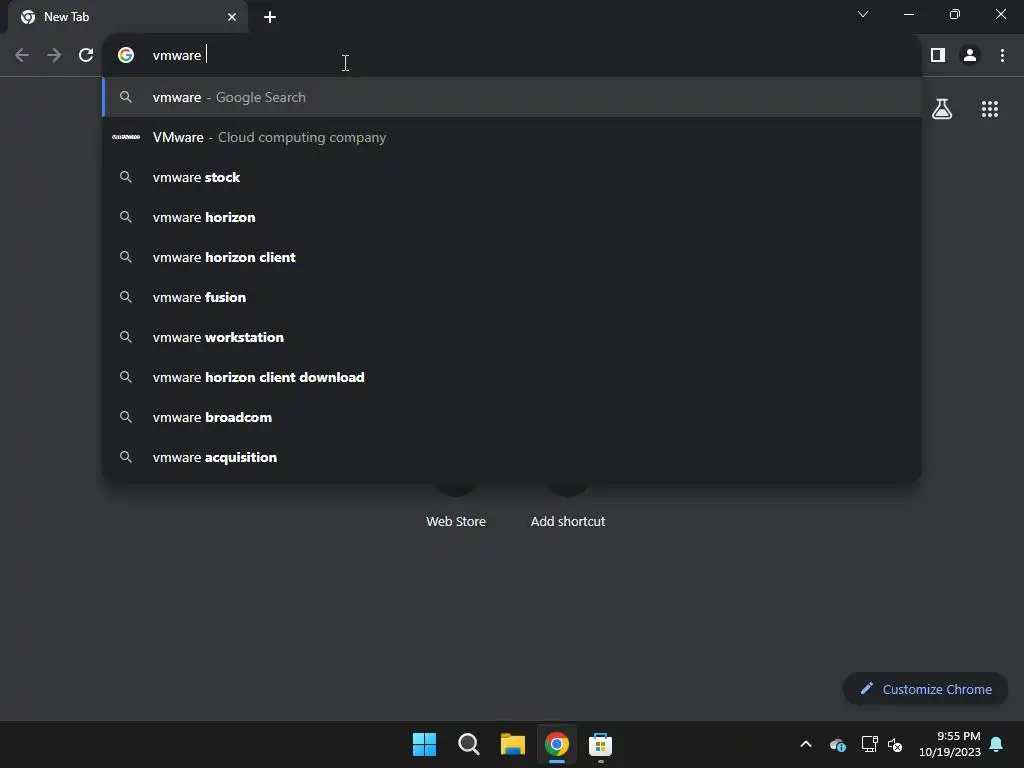Close the New Tab tab
The width and height of the screenshot is (1024, 768).
point(232,17)
